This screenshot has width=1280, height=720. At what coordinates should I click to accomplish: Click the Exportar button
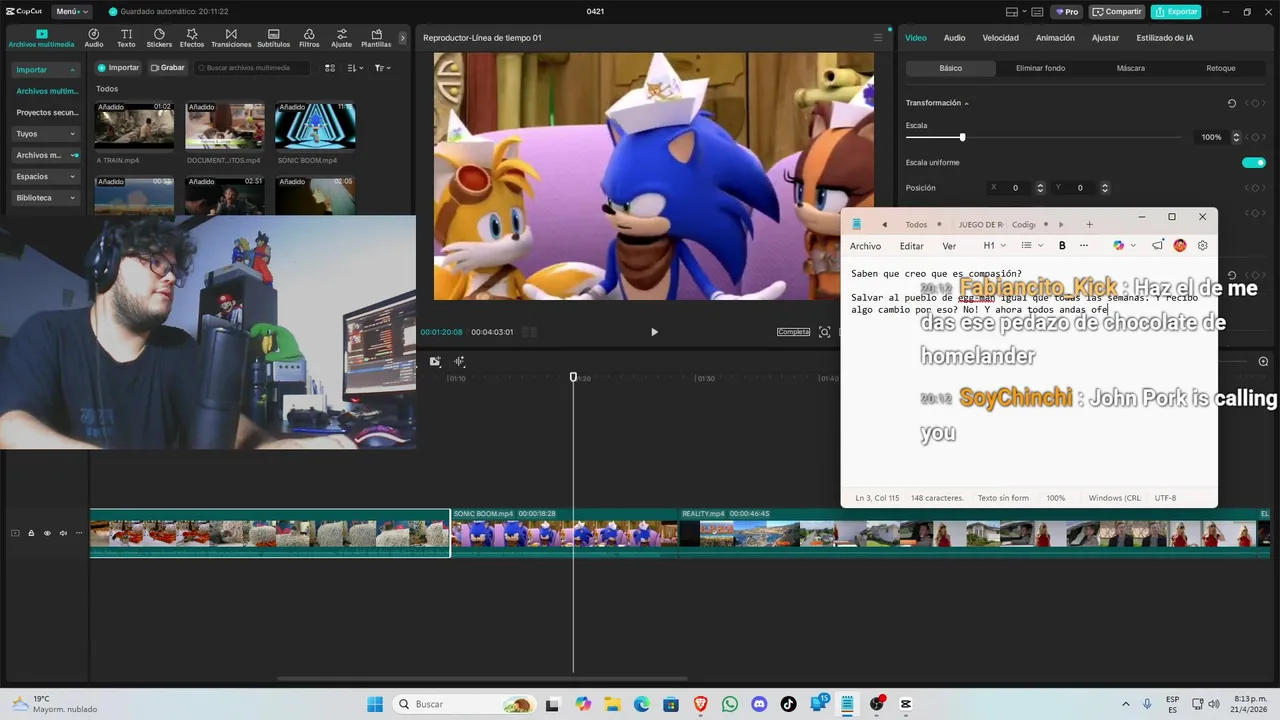click(x=1176, y=12)
